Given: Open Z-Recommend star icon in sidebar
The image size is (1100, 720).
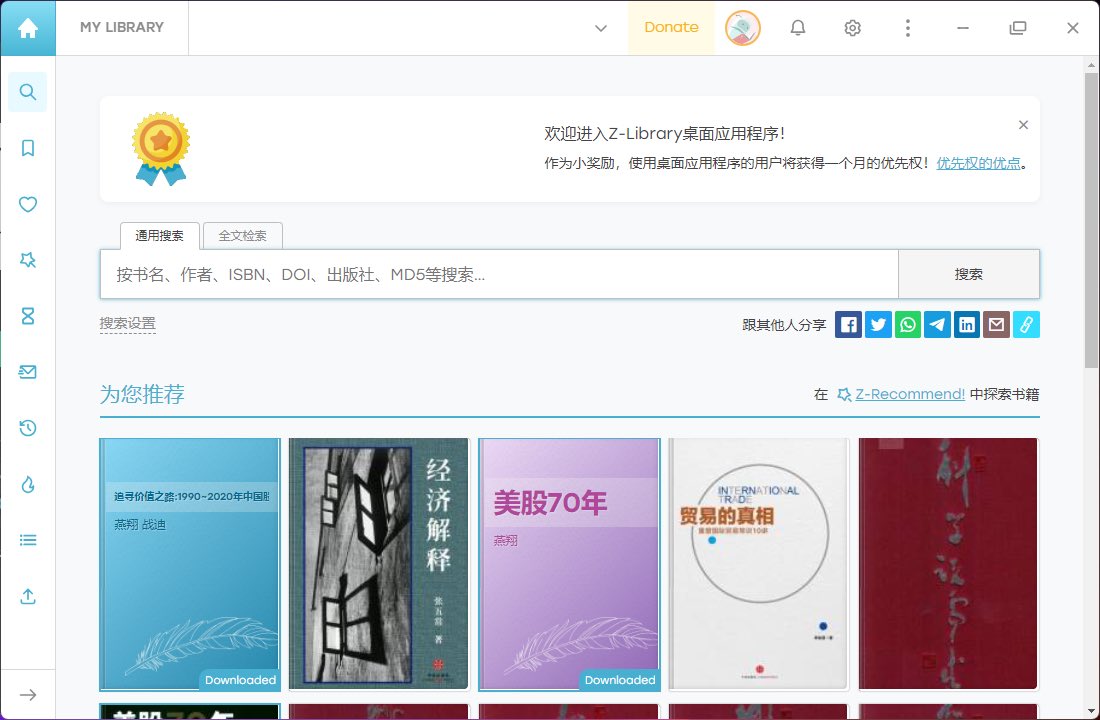Looking at the screenshot, I should (28, 260).
